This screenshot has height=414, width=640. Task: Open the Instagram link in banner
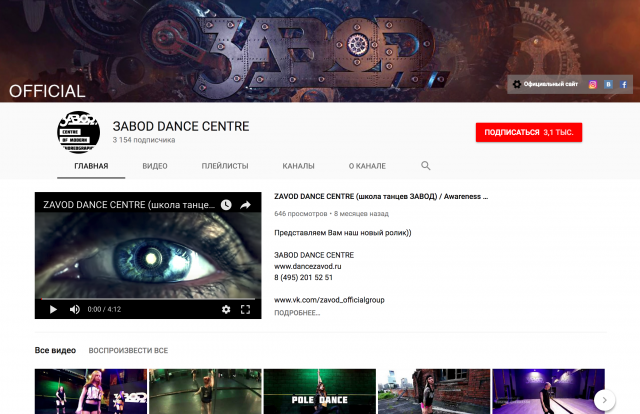(x=593, y=85)
